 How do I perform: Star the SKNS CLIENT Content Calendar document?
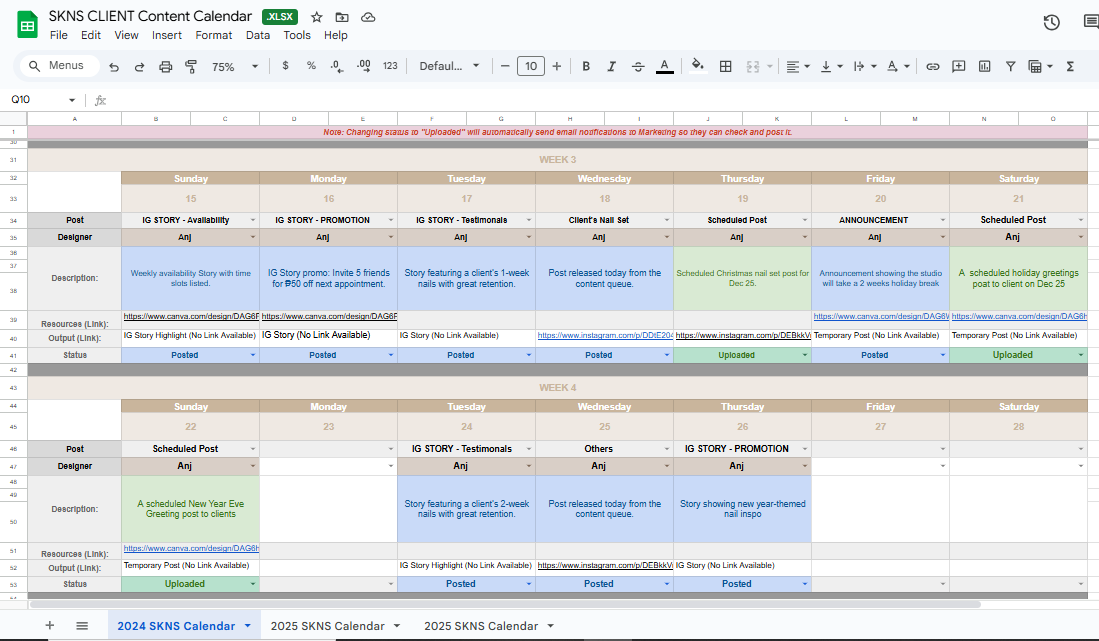tap(317, 17)
